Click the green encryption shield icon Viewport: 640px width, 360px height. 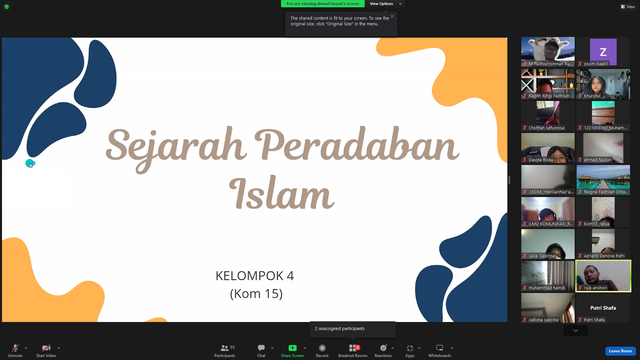7,7
